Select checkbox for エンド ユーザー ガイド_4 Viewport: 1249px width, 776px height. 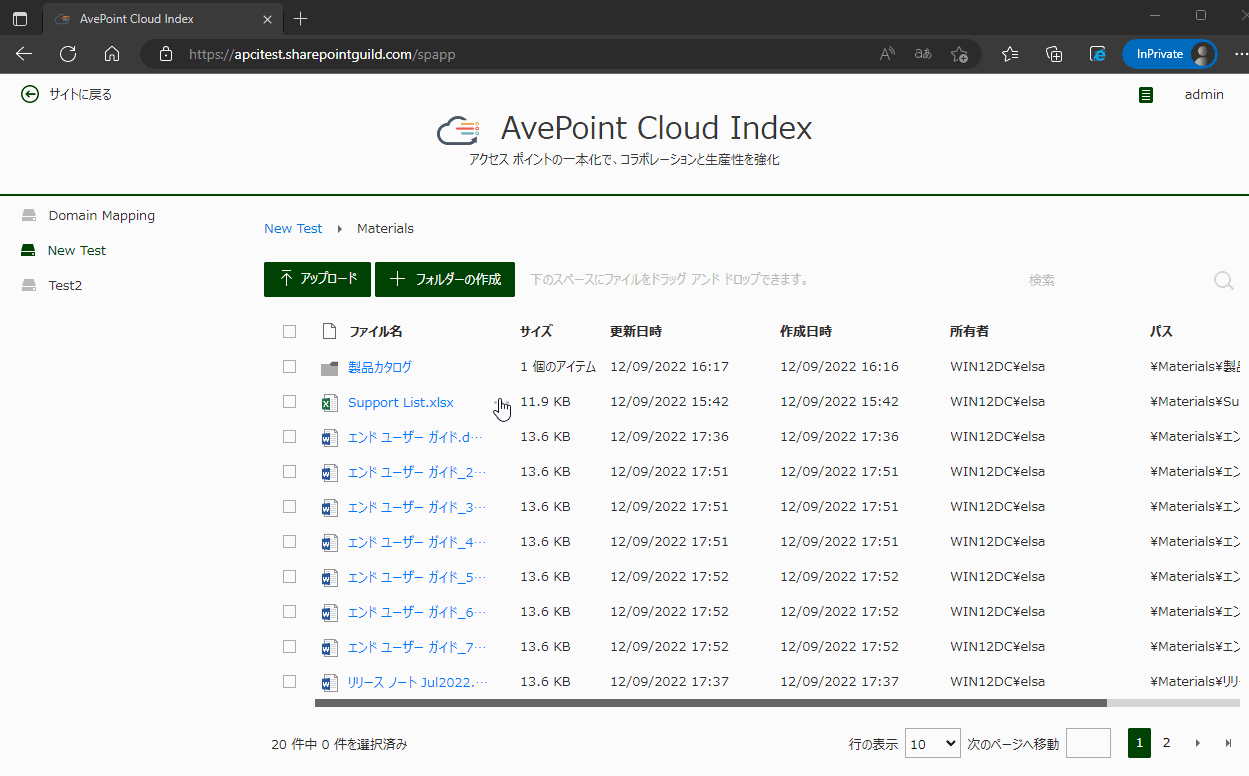click(290, 541)
